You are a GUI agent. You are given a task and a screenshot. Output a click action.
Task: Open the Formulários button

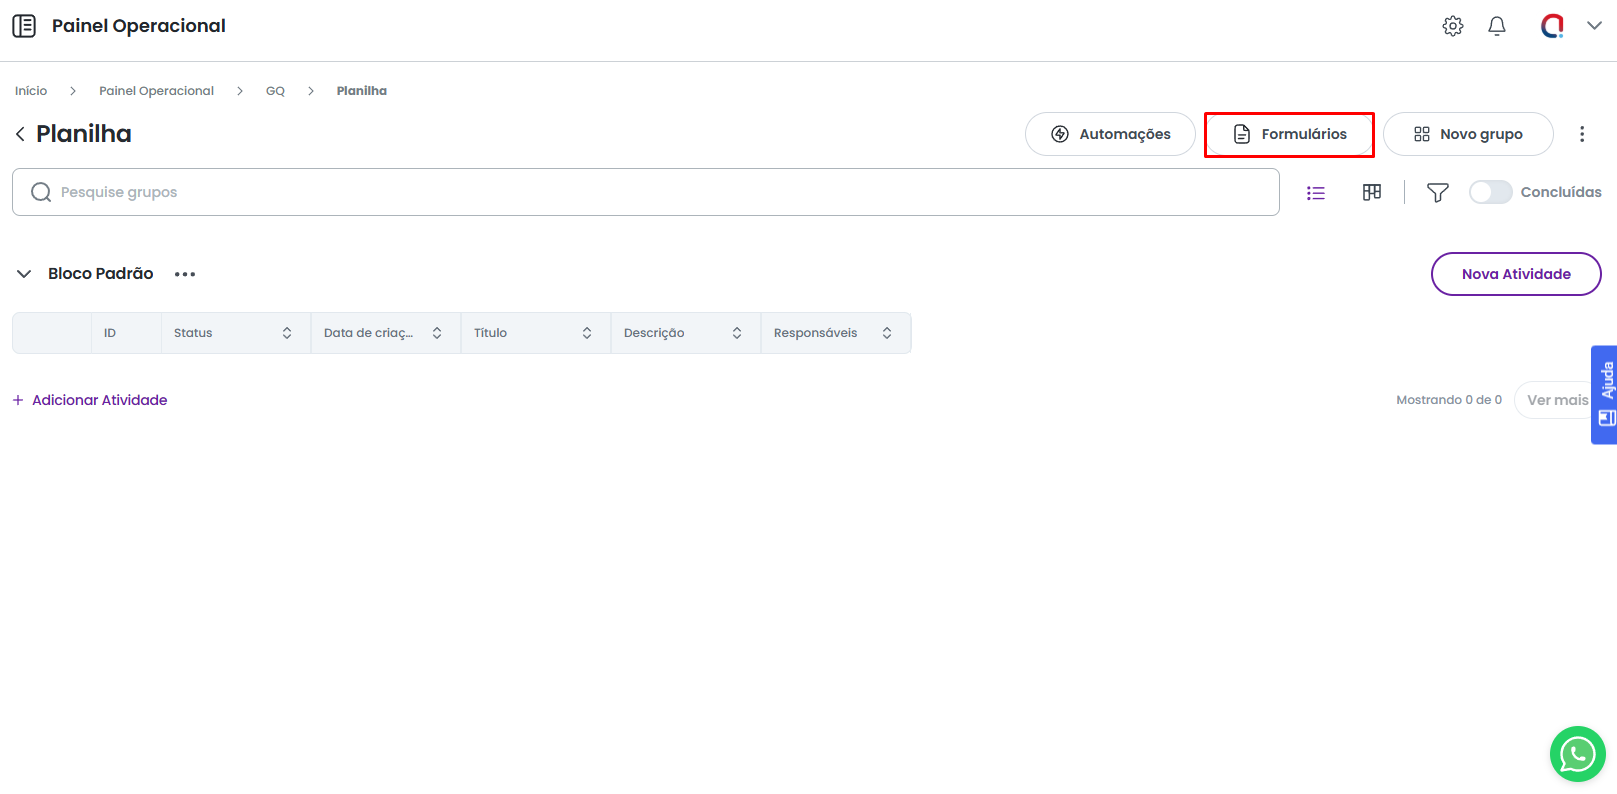click(1289, 134)
